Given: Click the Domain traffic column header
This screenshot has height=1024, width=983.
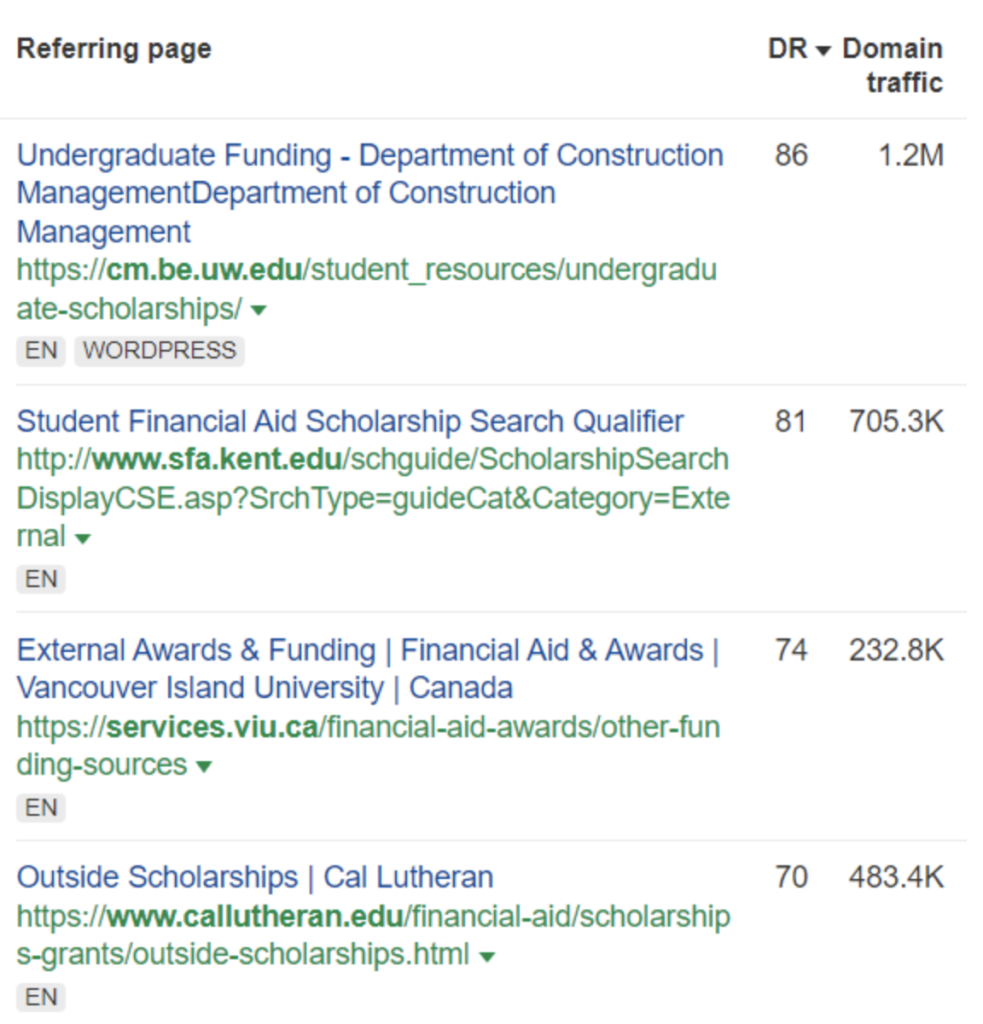Looking at the screenshot, I should coord(892,66).
